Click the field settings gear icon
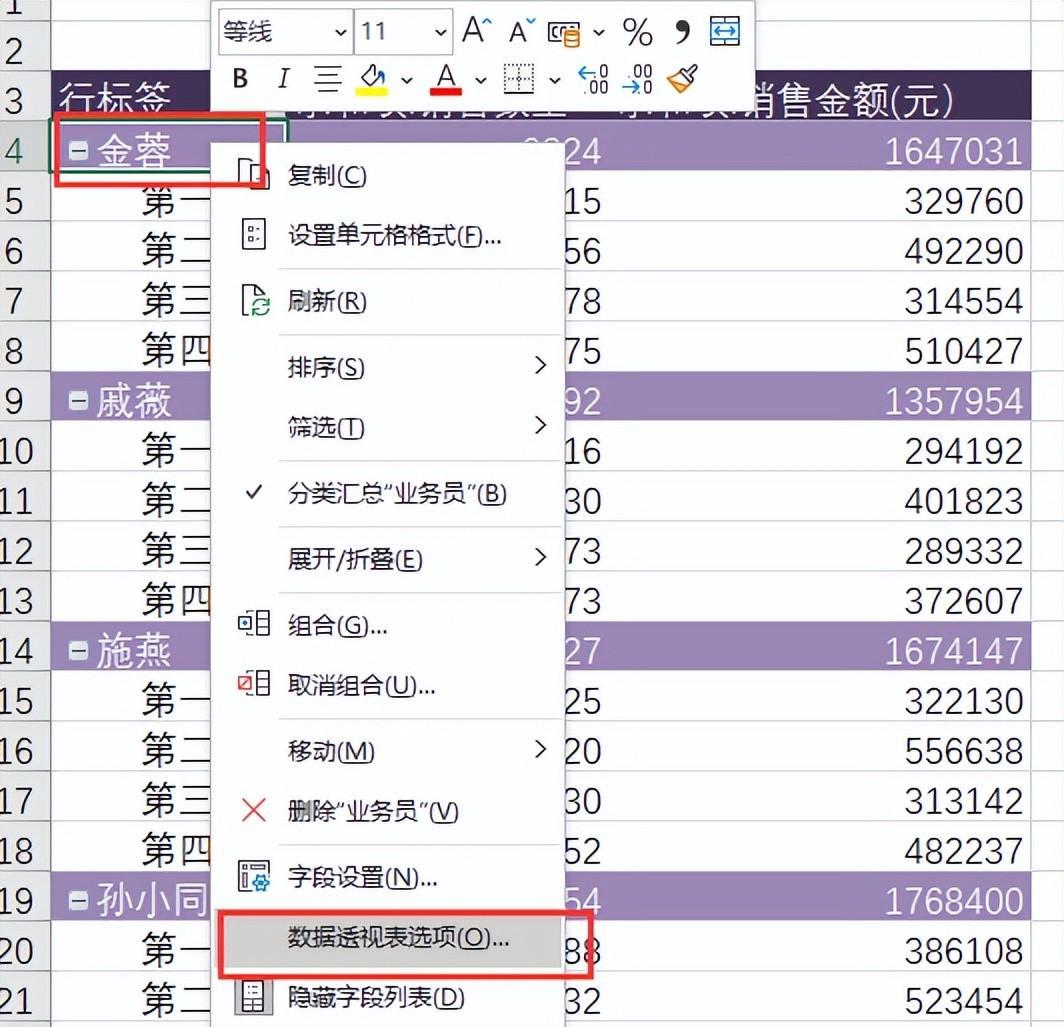The width and height of the screenshot is (1064, 1027). coord(254,876)
